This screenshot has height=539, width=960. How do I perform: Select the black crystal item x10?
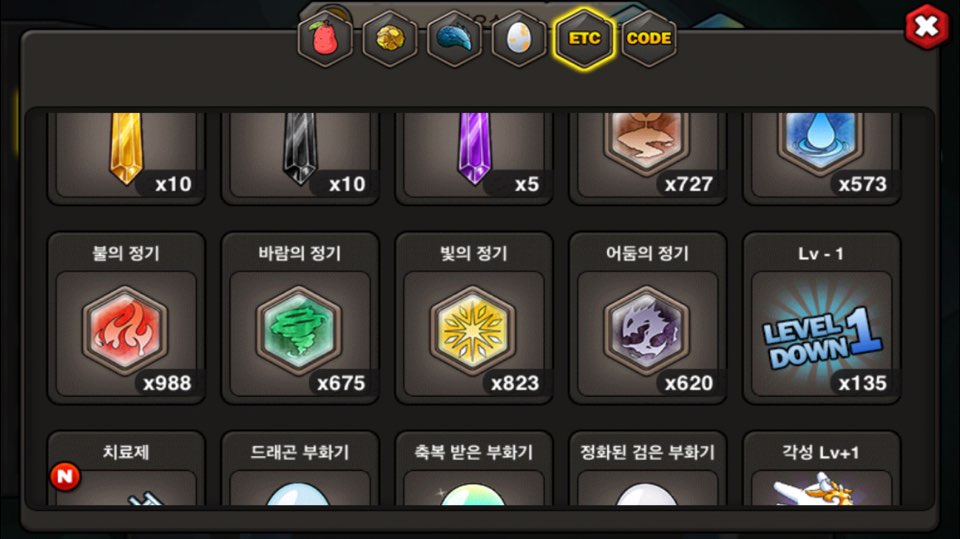click(299, 154)
